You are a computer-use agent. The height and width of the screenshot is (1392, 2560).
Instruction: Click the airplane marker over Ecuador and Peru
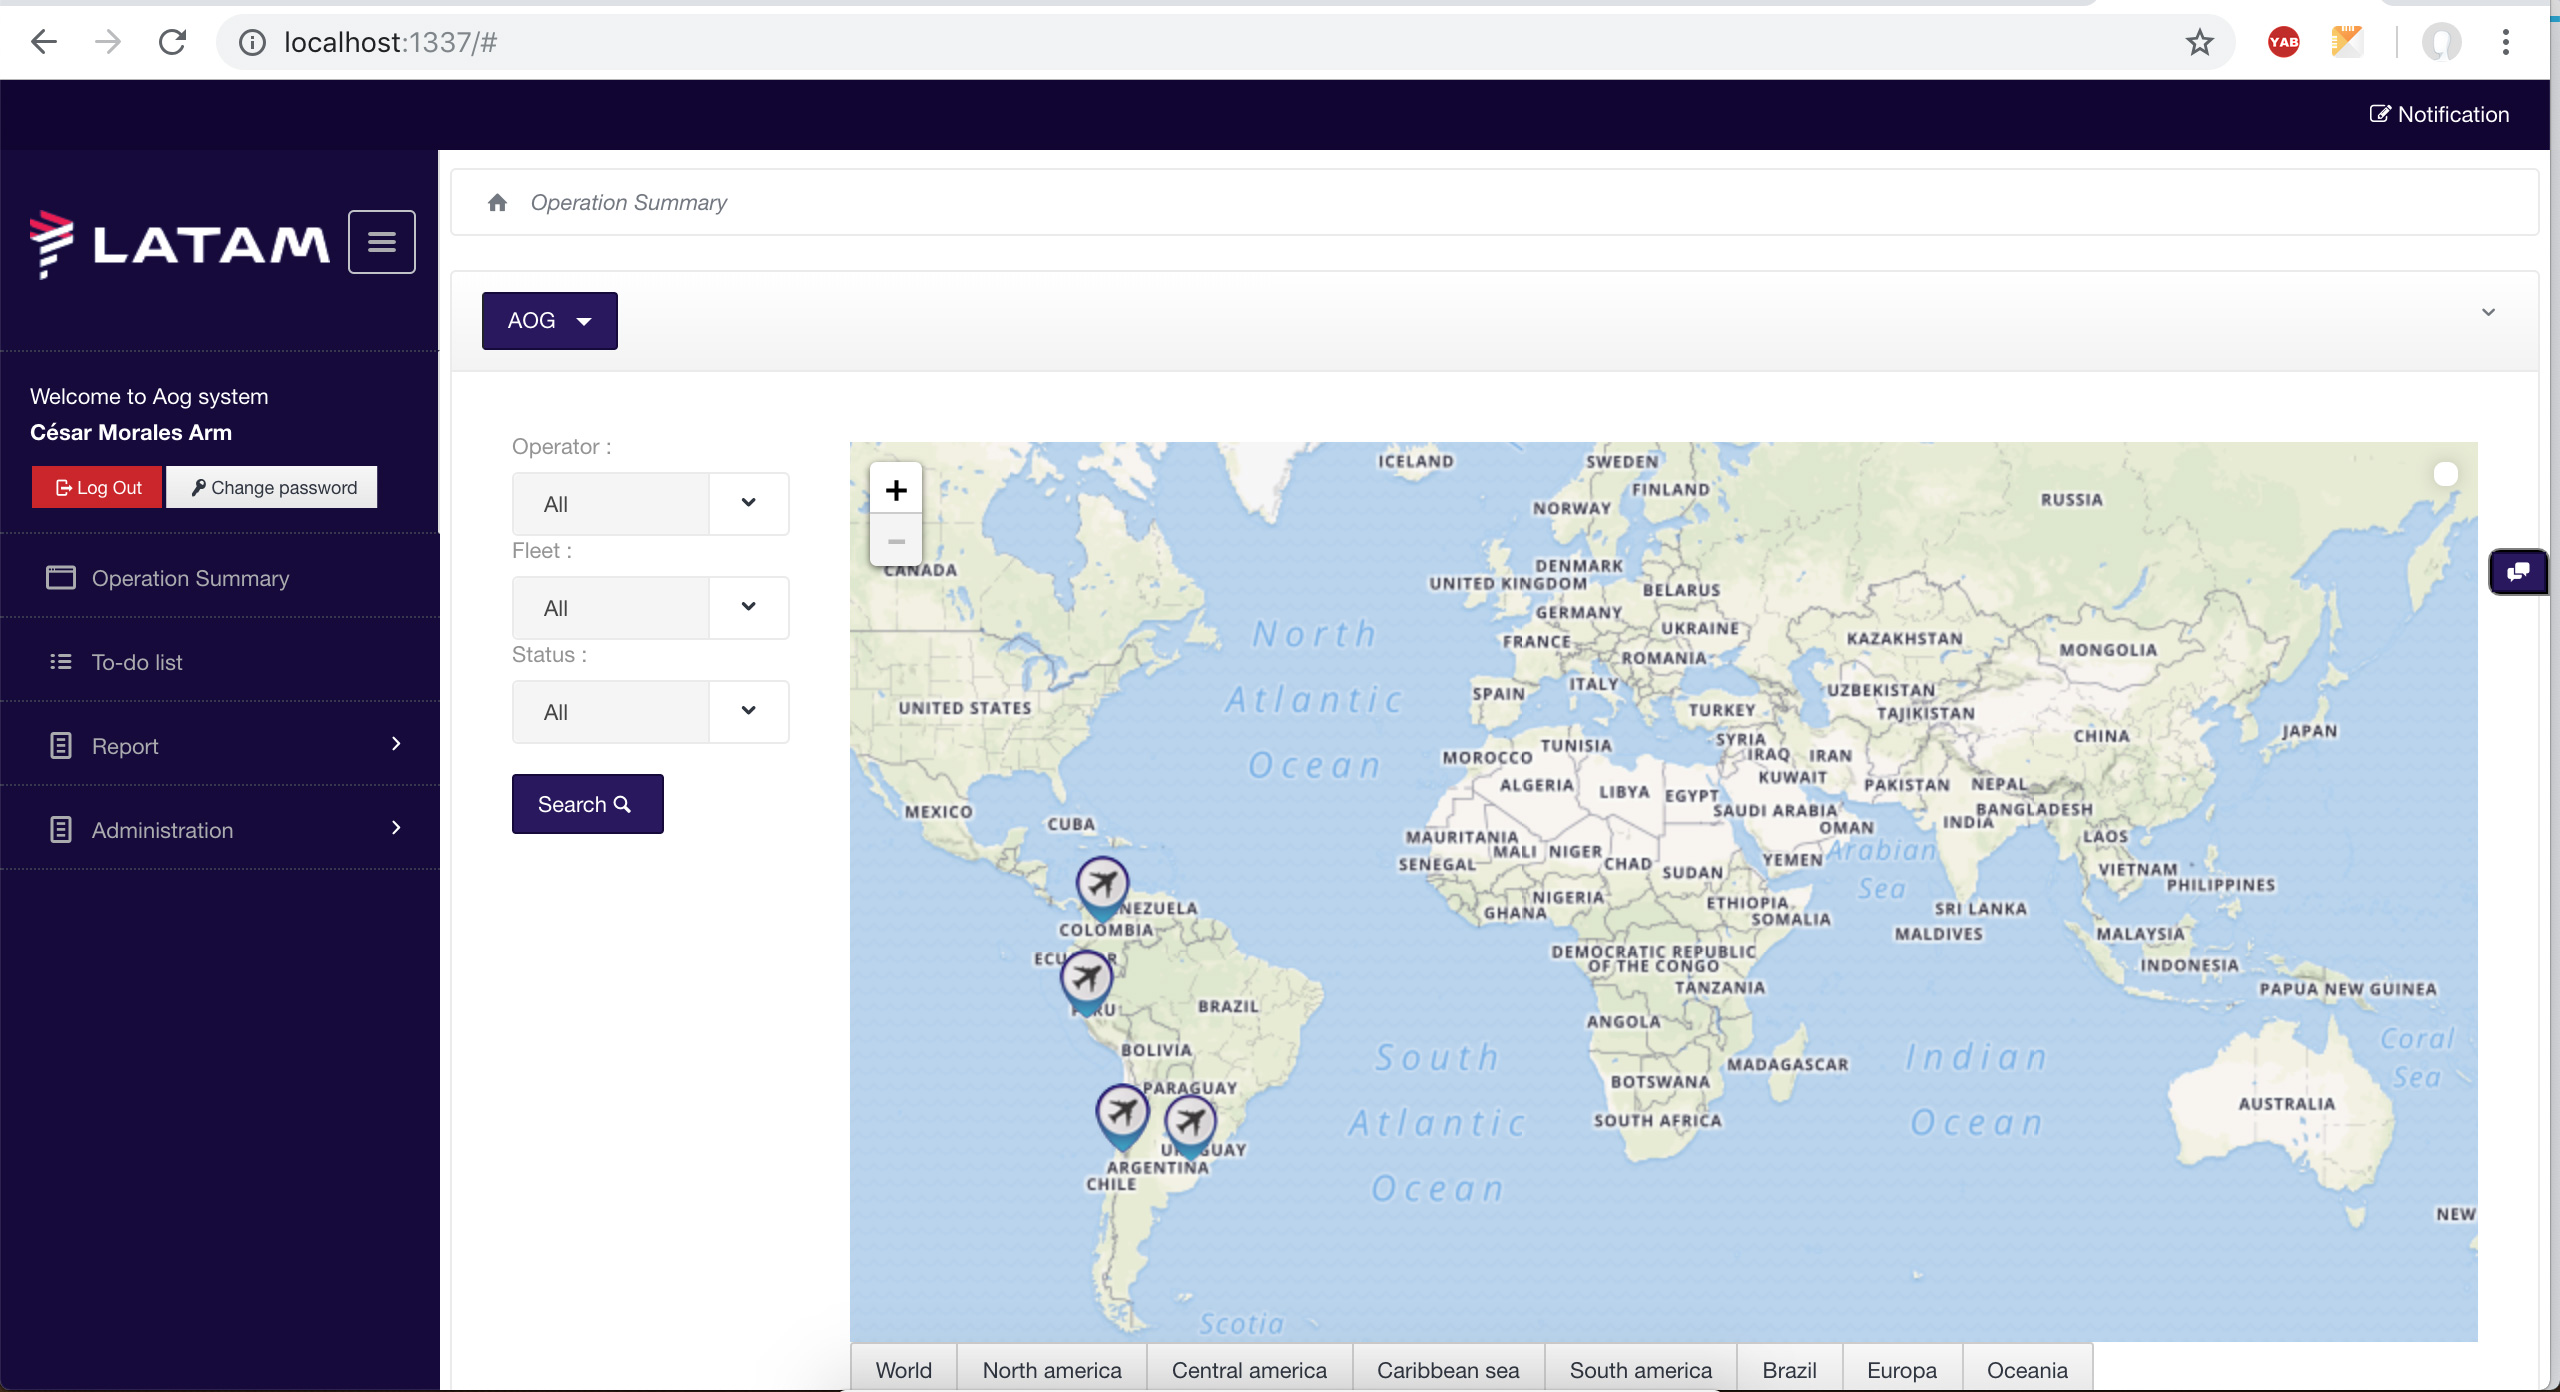click(1087, 983)
